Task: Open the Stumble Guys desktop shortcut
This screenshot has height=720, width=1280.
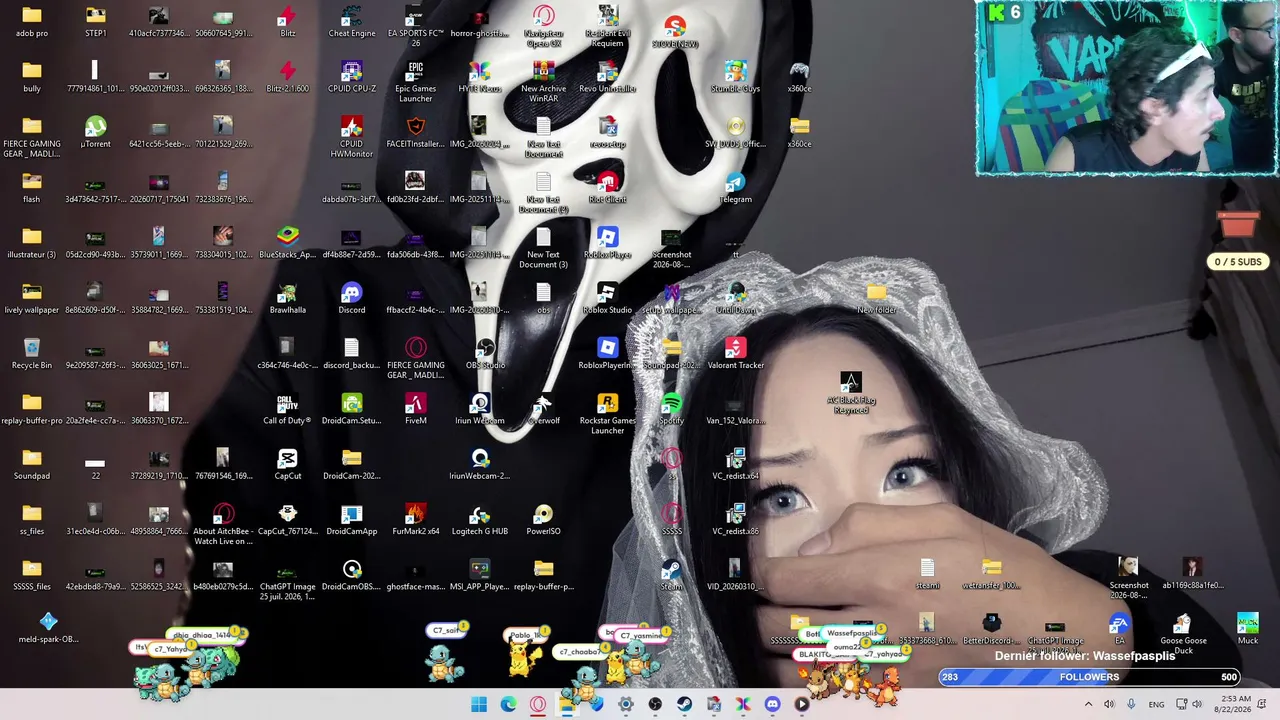Action: click(x=736, y=77)
